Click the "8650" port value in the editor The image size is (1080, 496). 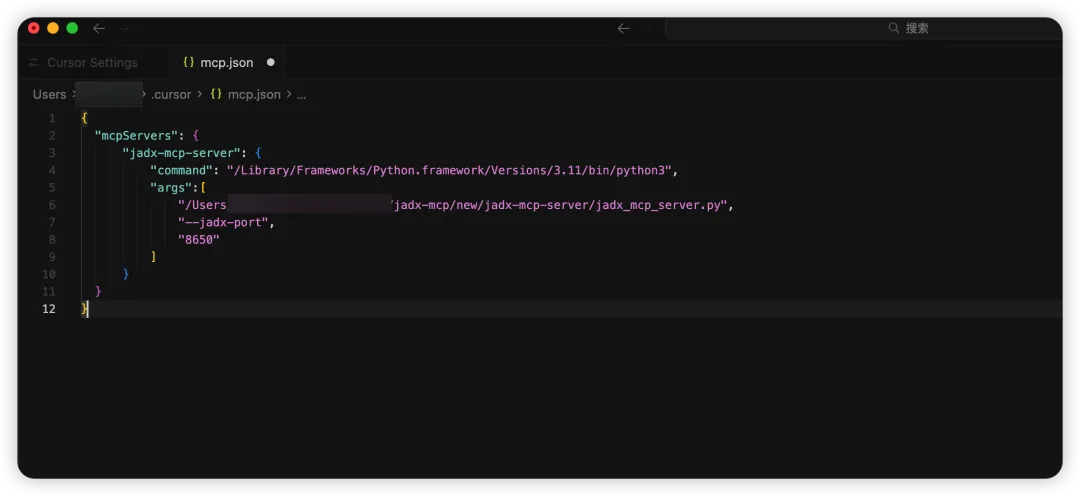pos(198,240)
